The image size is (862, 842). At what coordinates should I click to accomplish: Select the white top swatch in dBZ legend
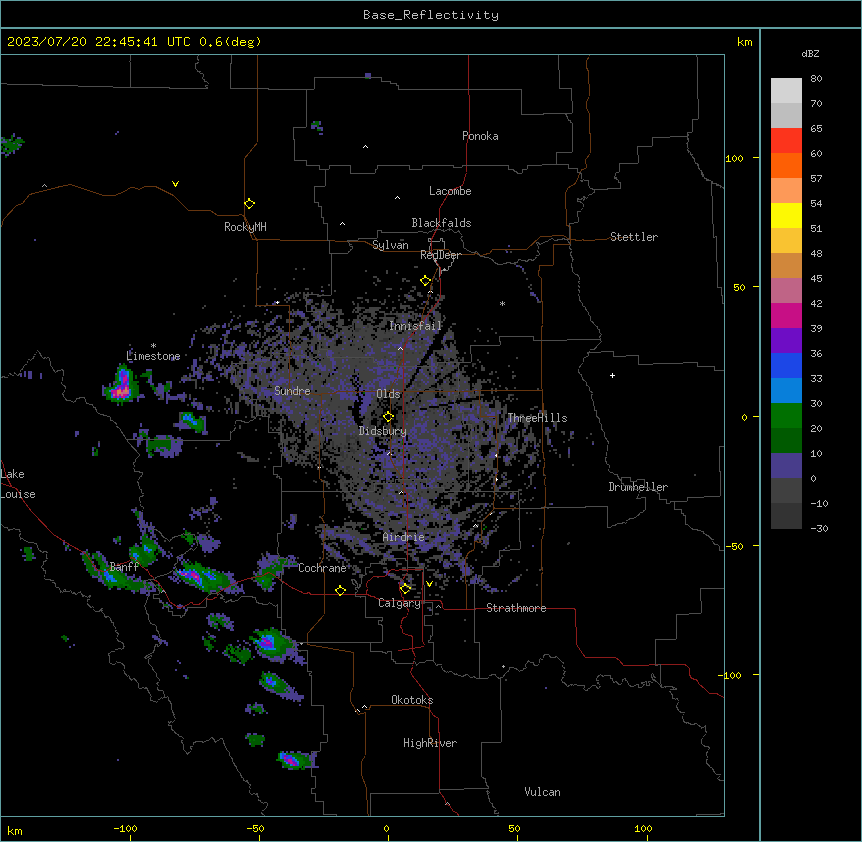click(x=786, y=90)
